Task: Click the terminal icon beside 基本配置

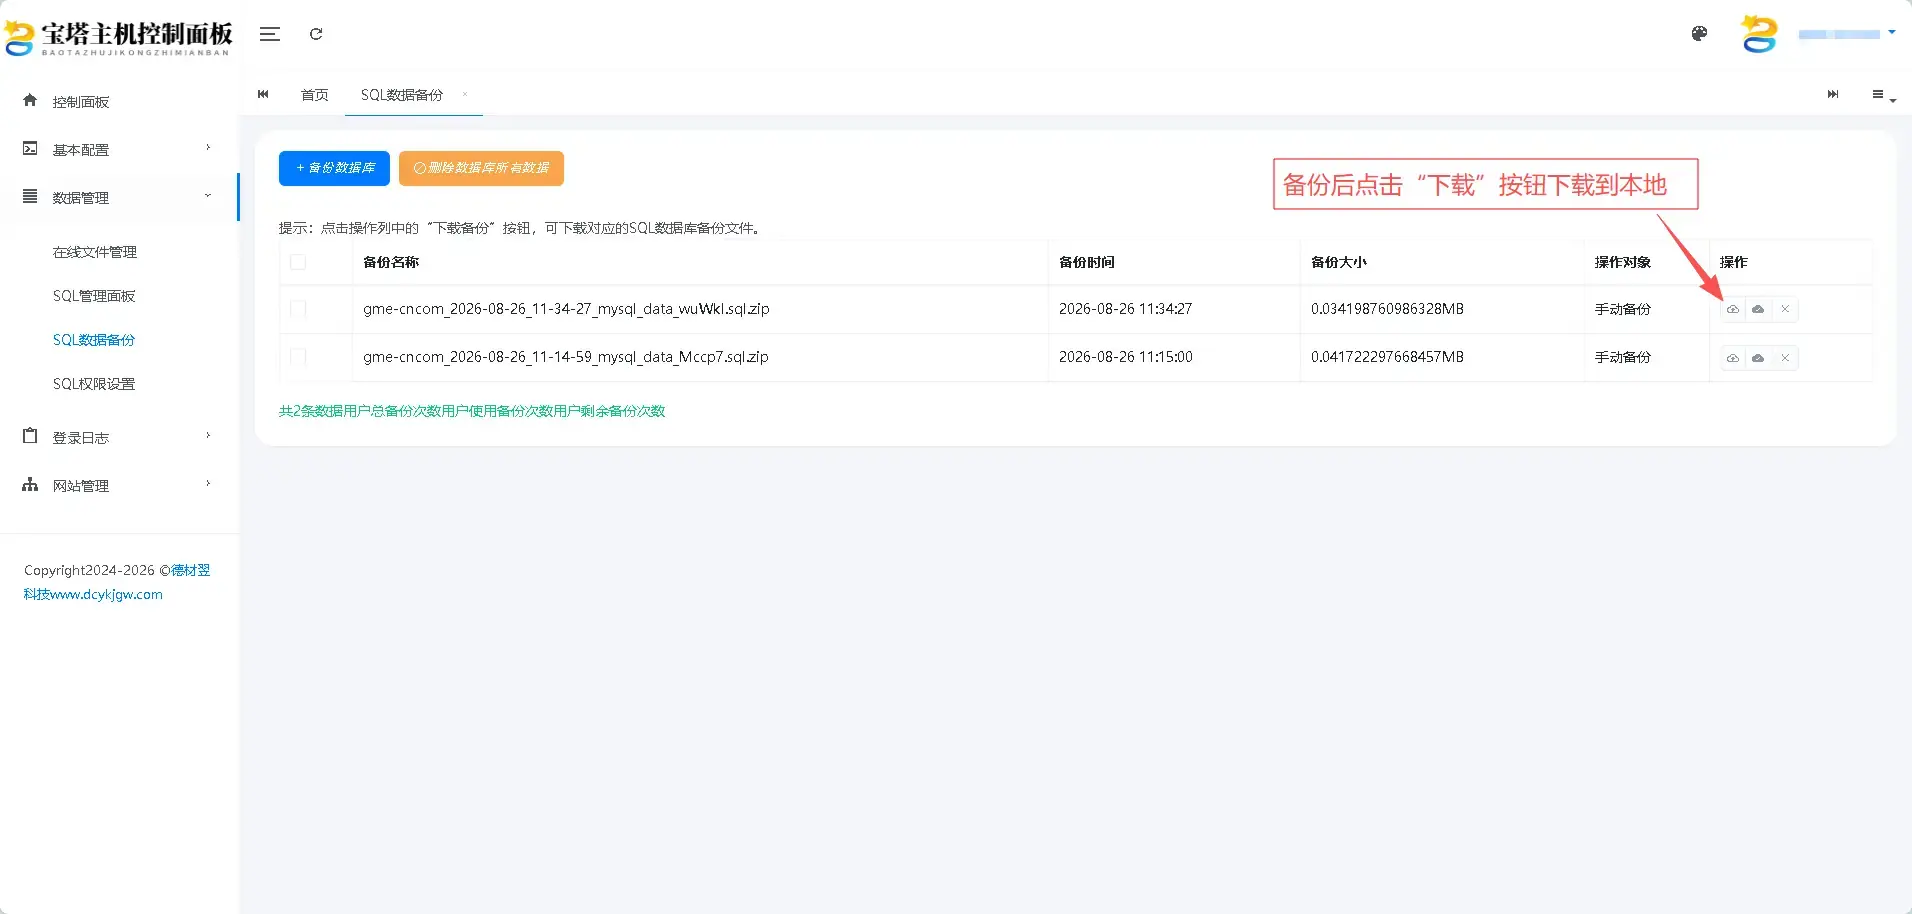Action: click(x=30, y=148)
